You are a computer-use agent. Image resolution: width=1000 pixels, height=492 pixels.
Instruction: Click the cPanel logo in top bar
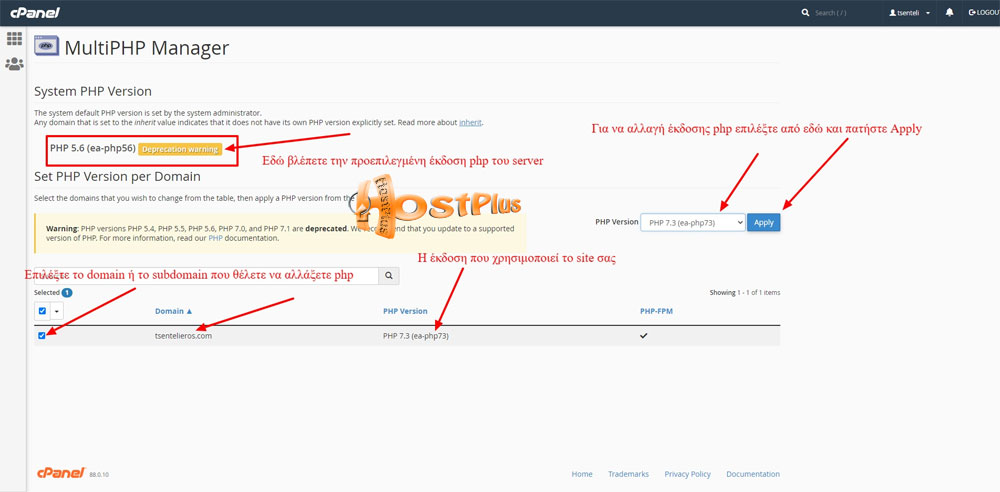click(34, 12)
